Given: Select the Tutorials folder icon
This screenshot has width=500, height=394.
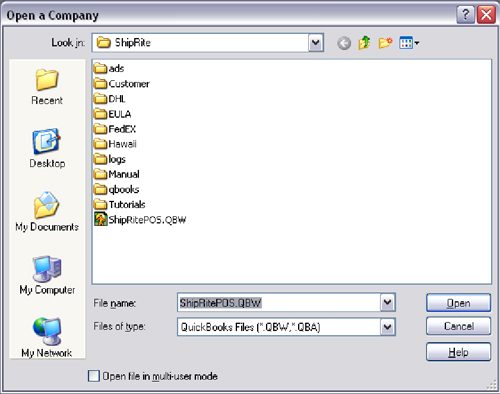Looking at the screenshot, I should pos(100,204).
